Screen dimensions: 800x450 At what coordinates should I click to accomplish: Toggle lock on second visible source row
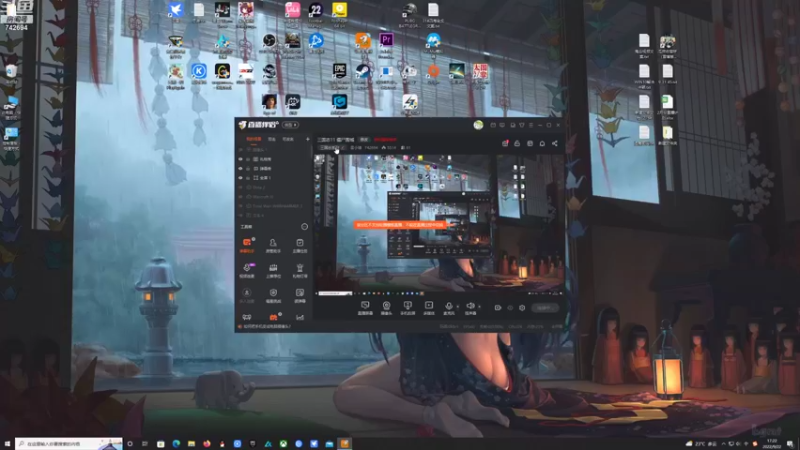(248, 168)
